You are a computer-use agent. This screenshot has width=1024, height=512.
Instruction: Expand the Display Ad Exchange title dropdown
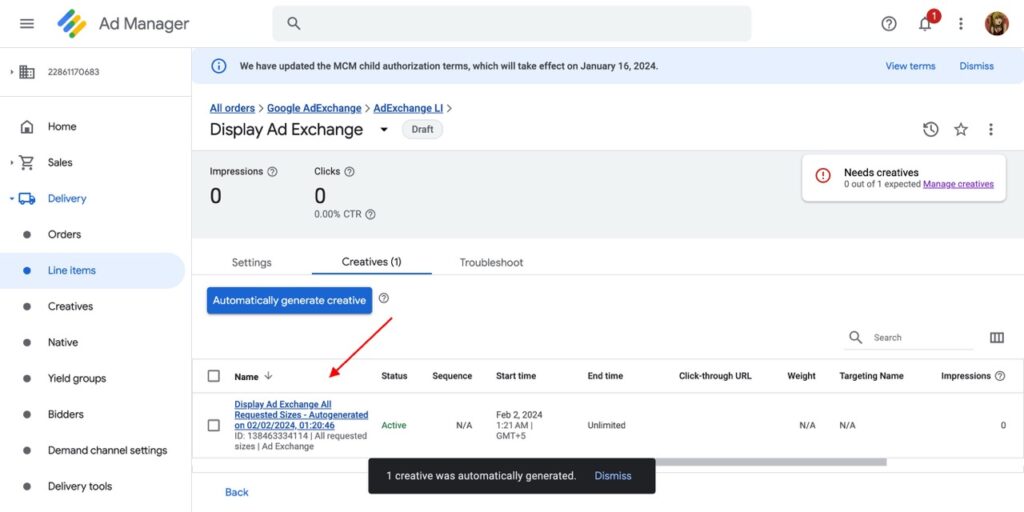click(x=384, y=130)
